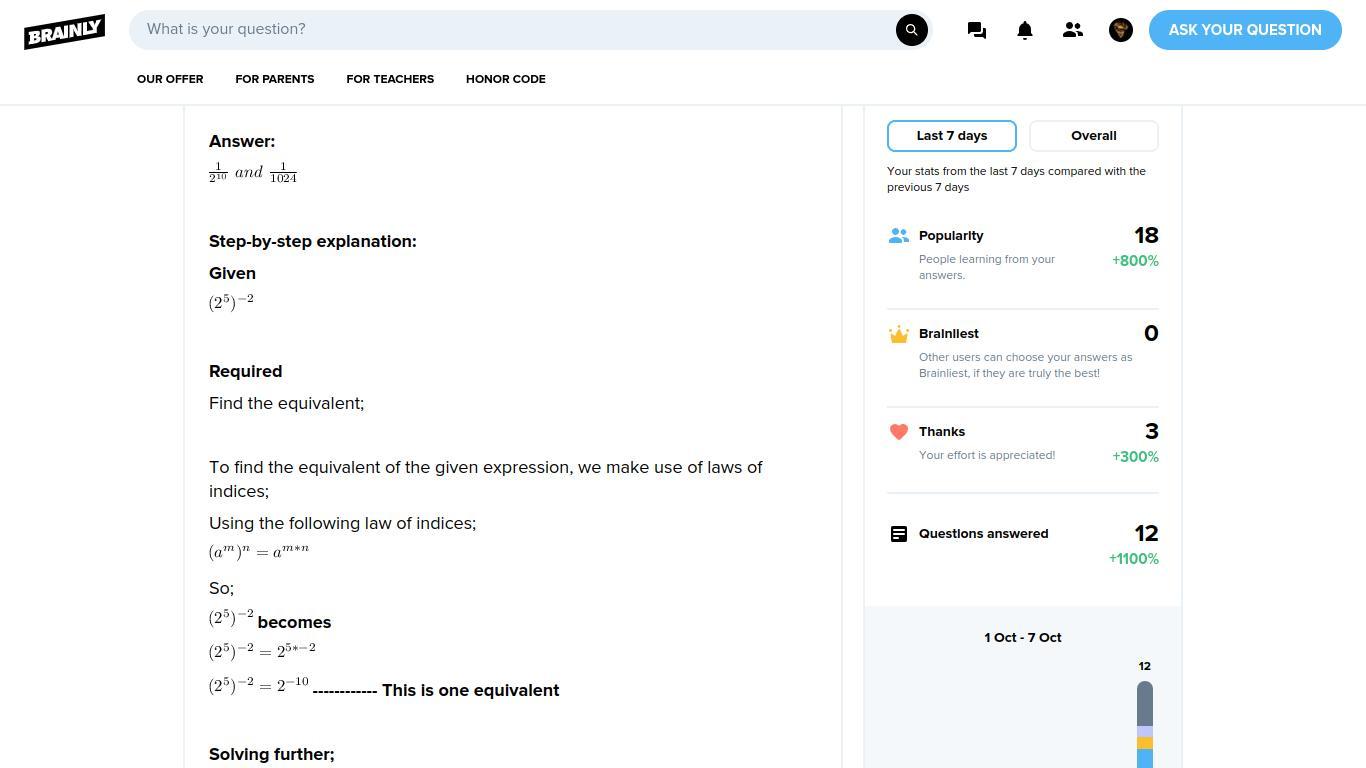Screen dimensions: 1366x768
Task: Focus the 'What is your question?' search field
Action: click(515, 30)
